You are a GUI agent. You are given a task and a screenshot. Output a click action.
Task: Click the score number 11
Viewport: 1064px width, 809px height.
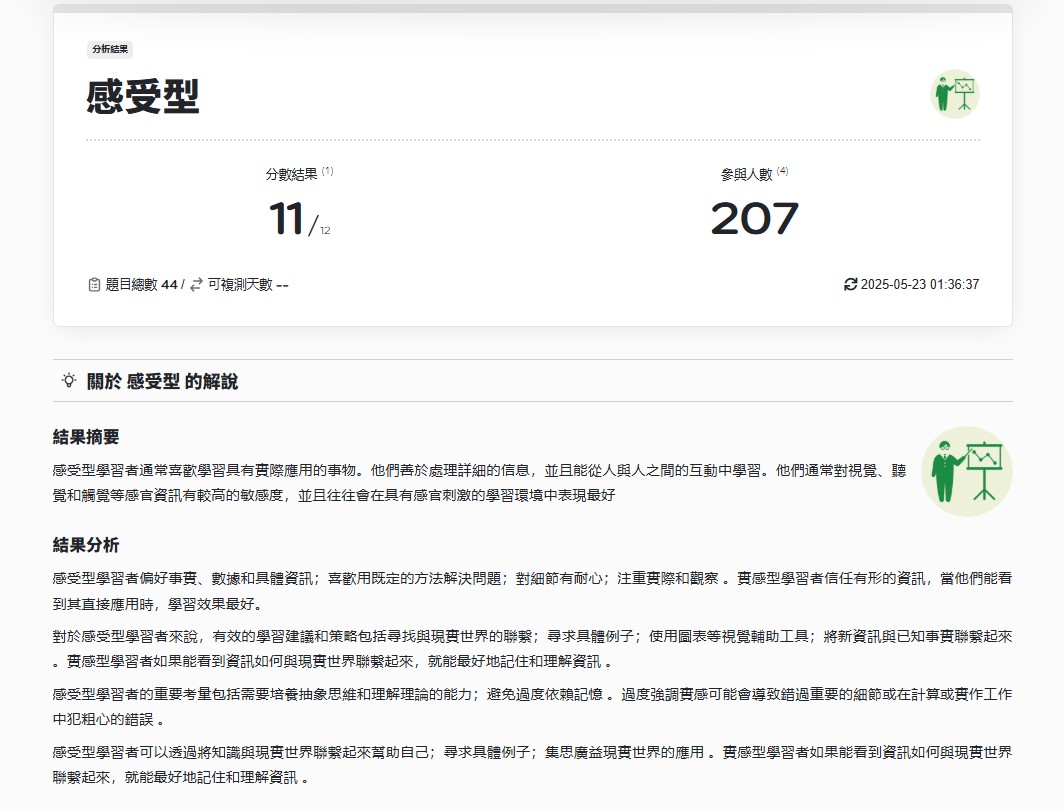pyautogui.click(x=287, y=219)
